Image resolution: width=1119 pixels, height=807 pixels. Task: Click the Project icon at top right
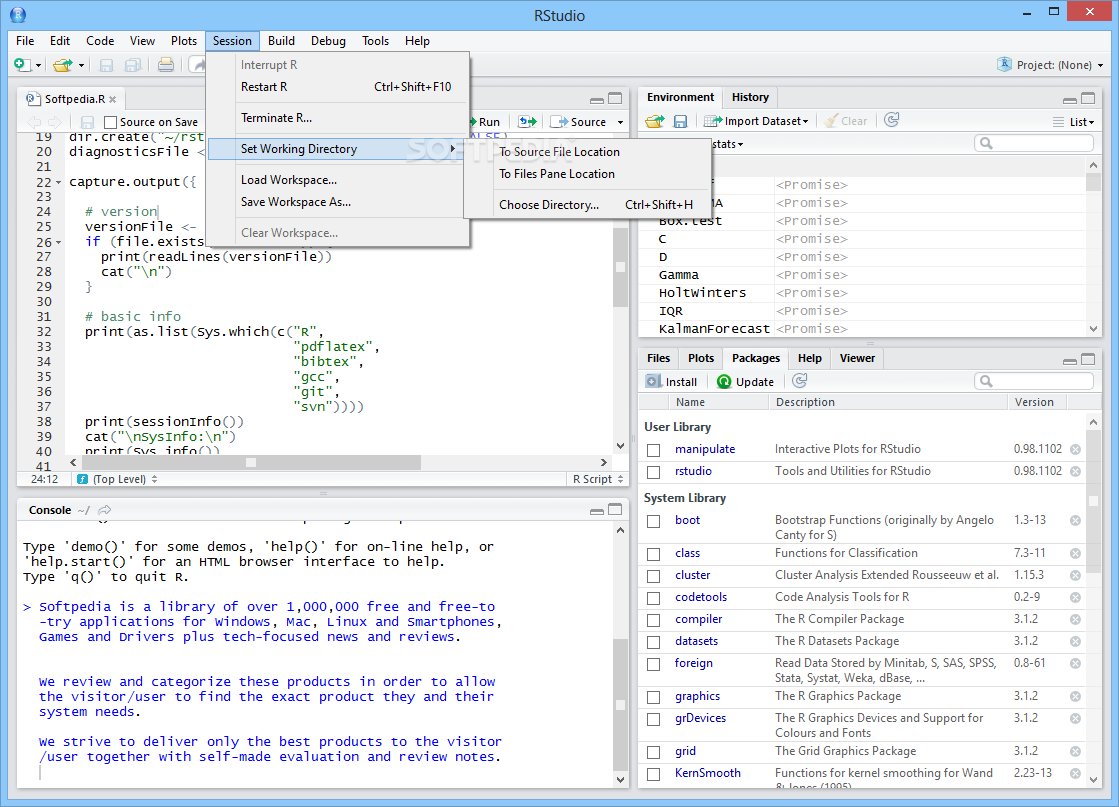(x=1004, y=64)
